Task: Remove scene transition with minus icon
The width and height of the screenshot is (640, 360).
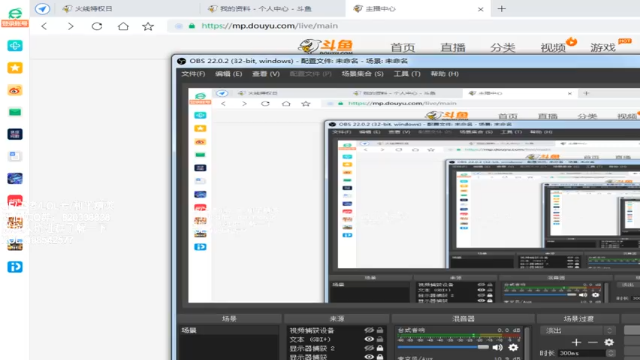Action: point(593,342)
